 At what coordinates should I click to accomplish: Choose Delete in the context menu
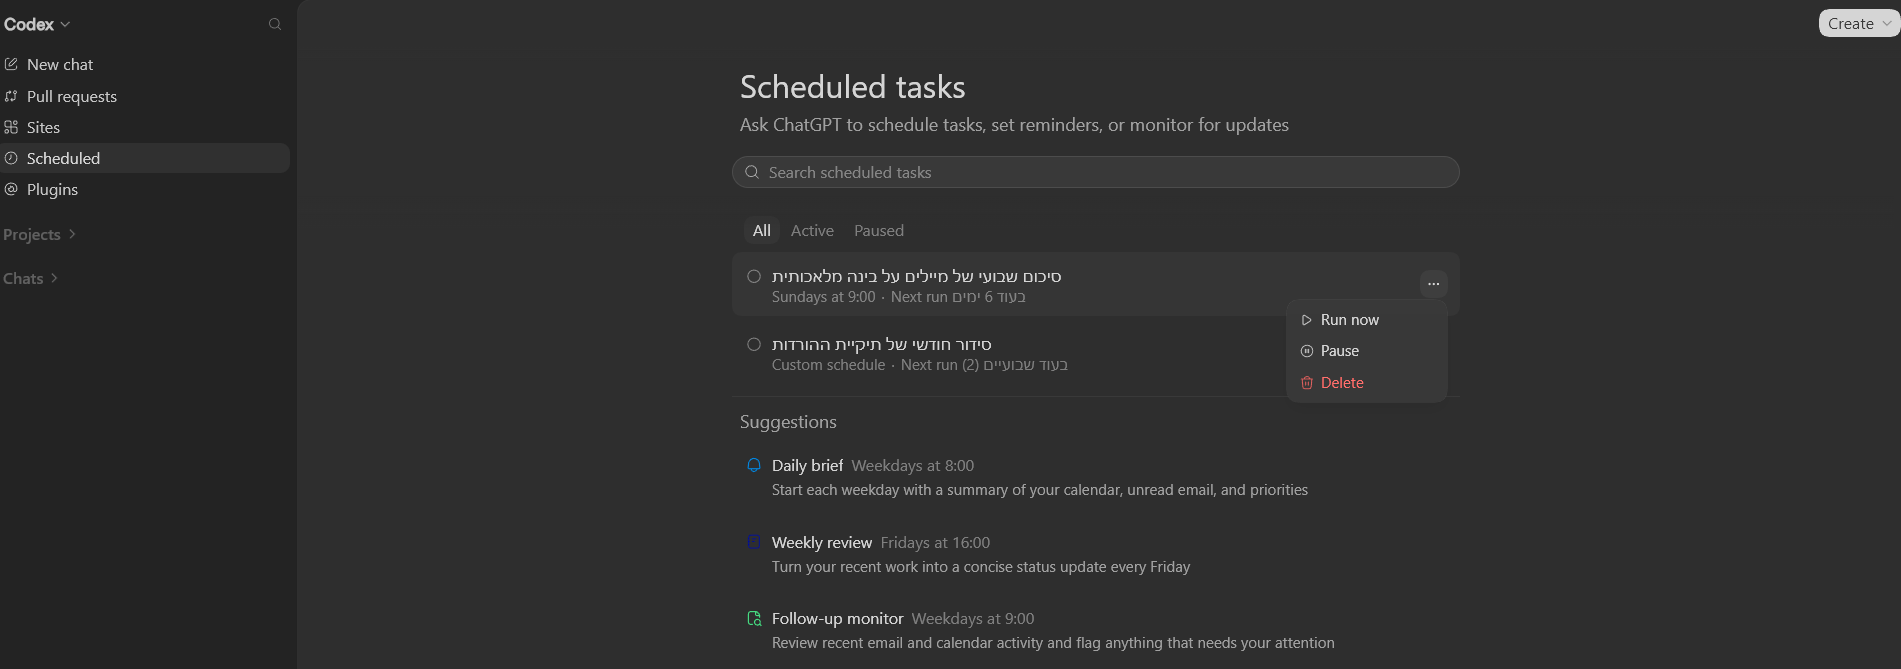click(x=1366, y=383)
